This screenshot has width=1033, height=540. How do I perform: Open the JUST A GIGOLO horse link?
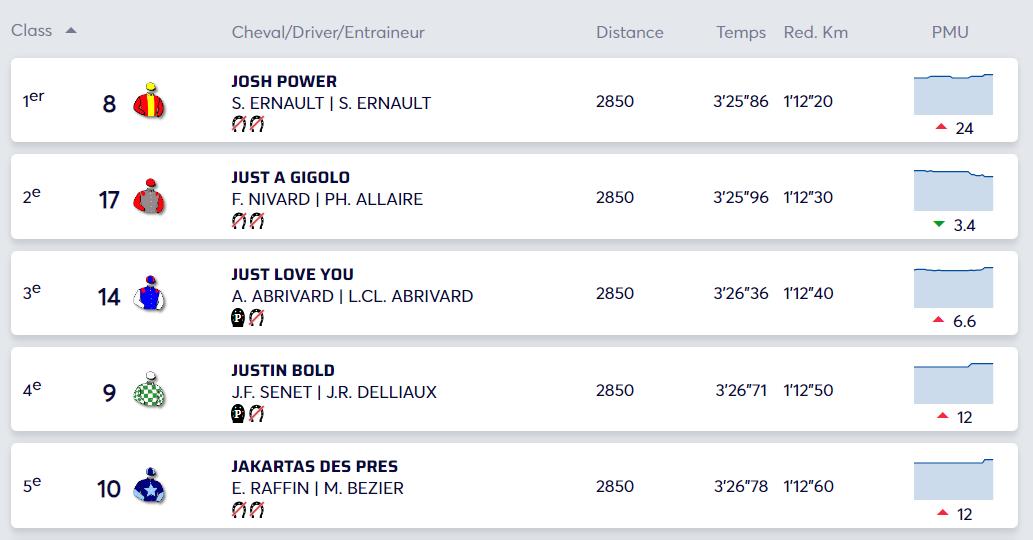tap(291, 178)
